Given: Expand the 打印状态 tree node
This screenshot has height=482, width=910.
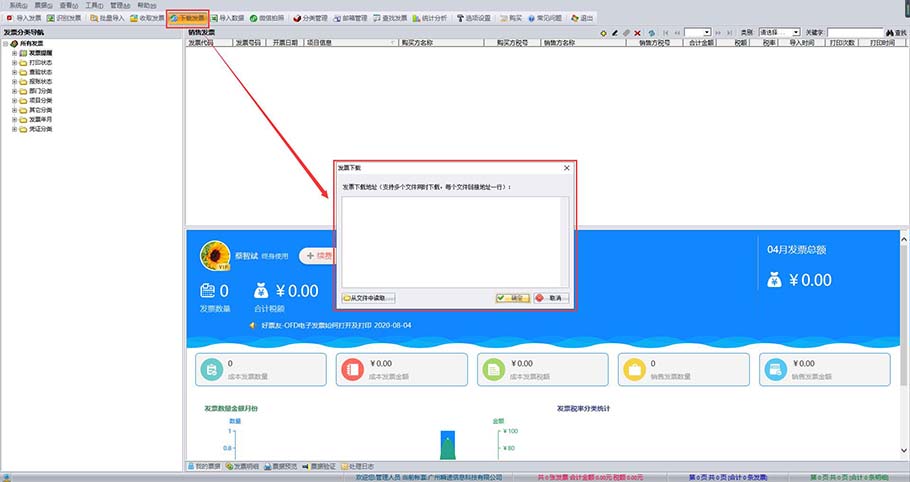Looking at the screenshot, I should click(15, 63).
